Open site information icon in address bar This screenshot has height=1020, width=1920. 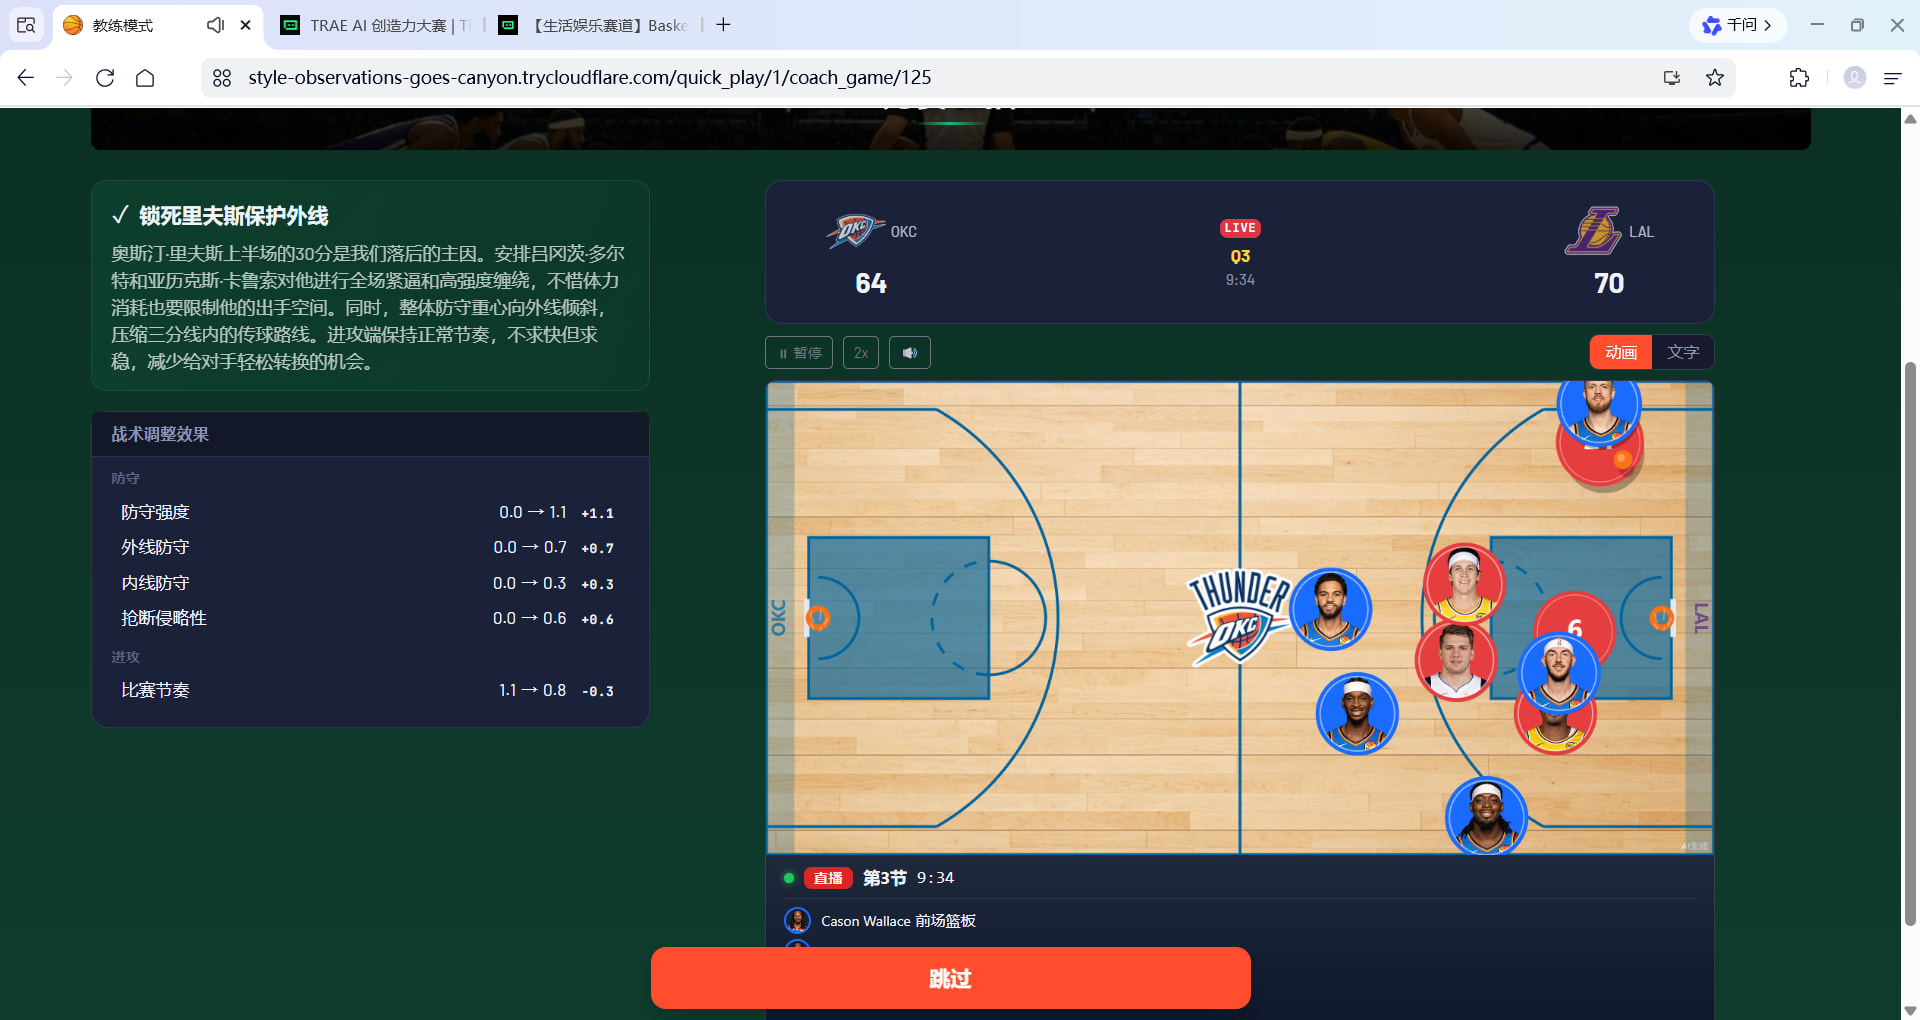tap(222, 78)
